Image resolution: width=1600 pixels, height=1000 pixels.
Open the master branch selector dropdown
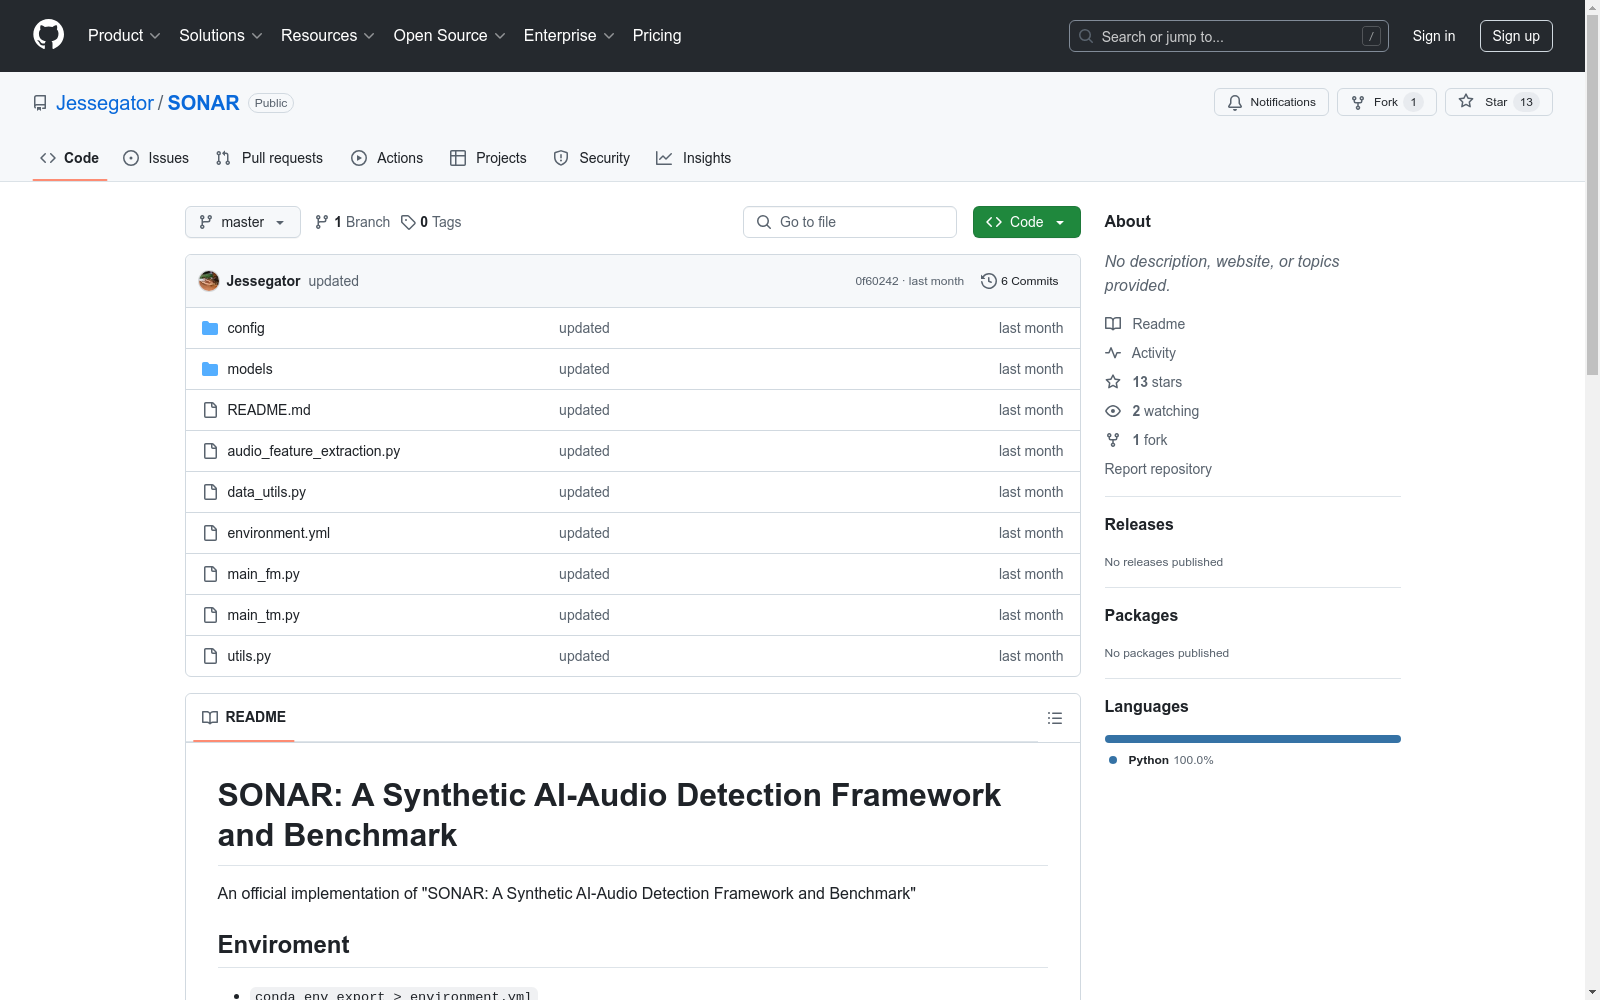(x=243, y=222)
